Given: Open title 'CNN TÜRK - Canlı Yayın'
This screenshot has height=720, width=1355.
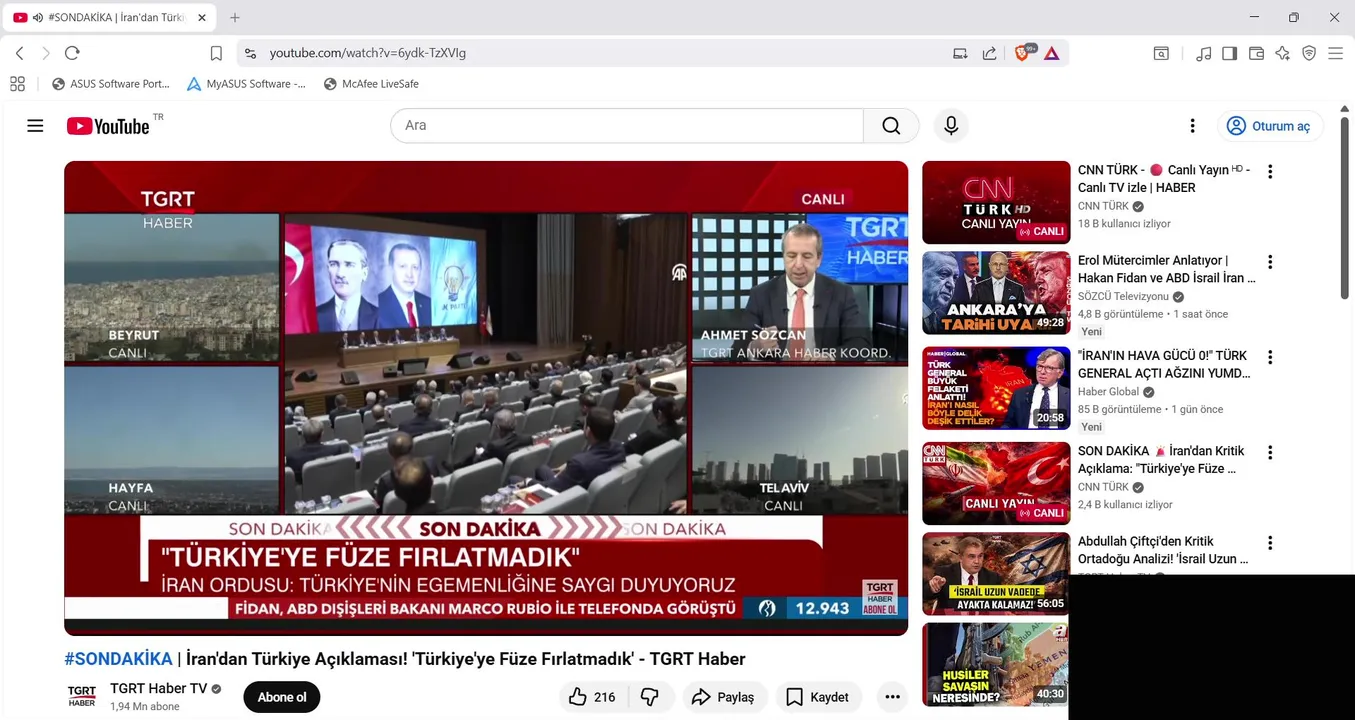Looking at the screenshot, I should click(1164, 179).
